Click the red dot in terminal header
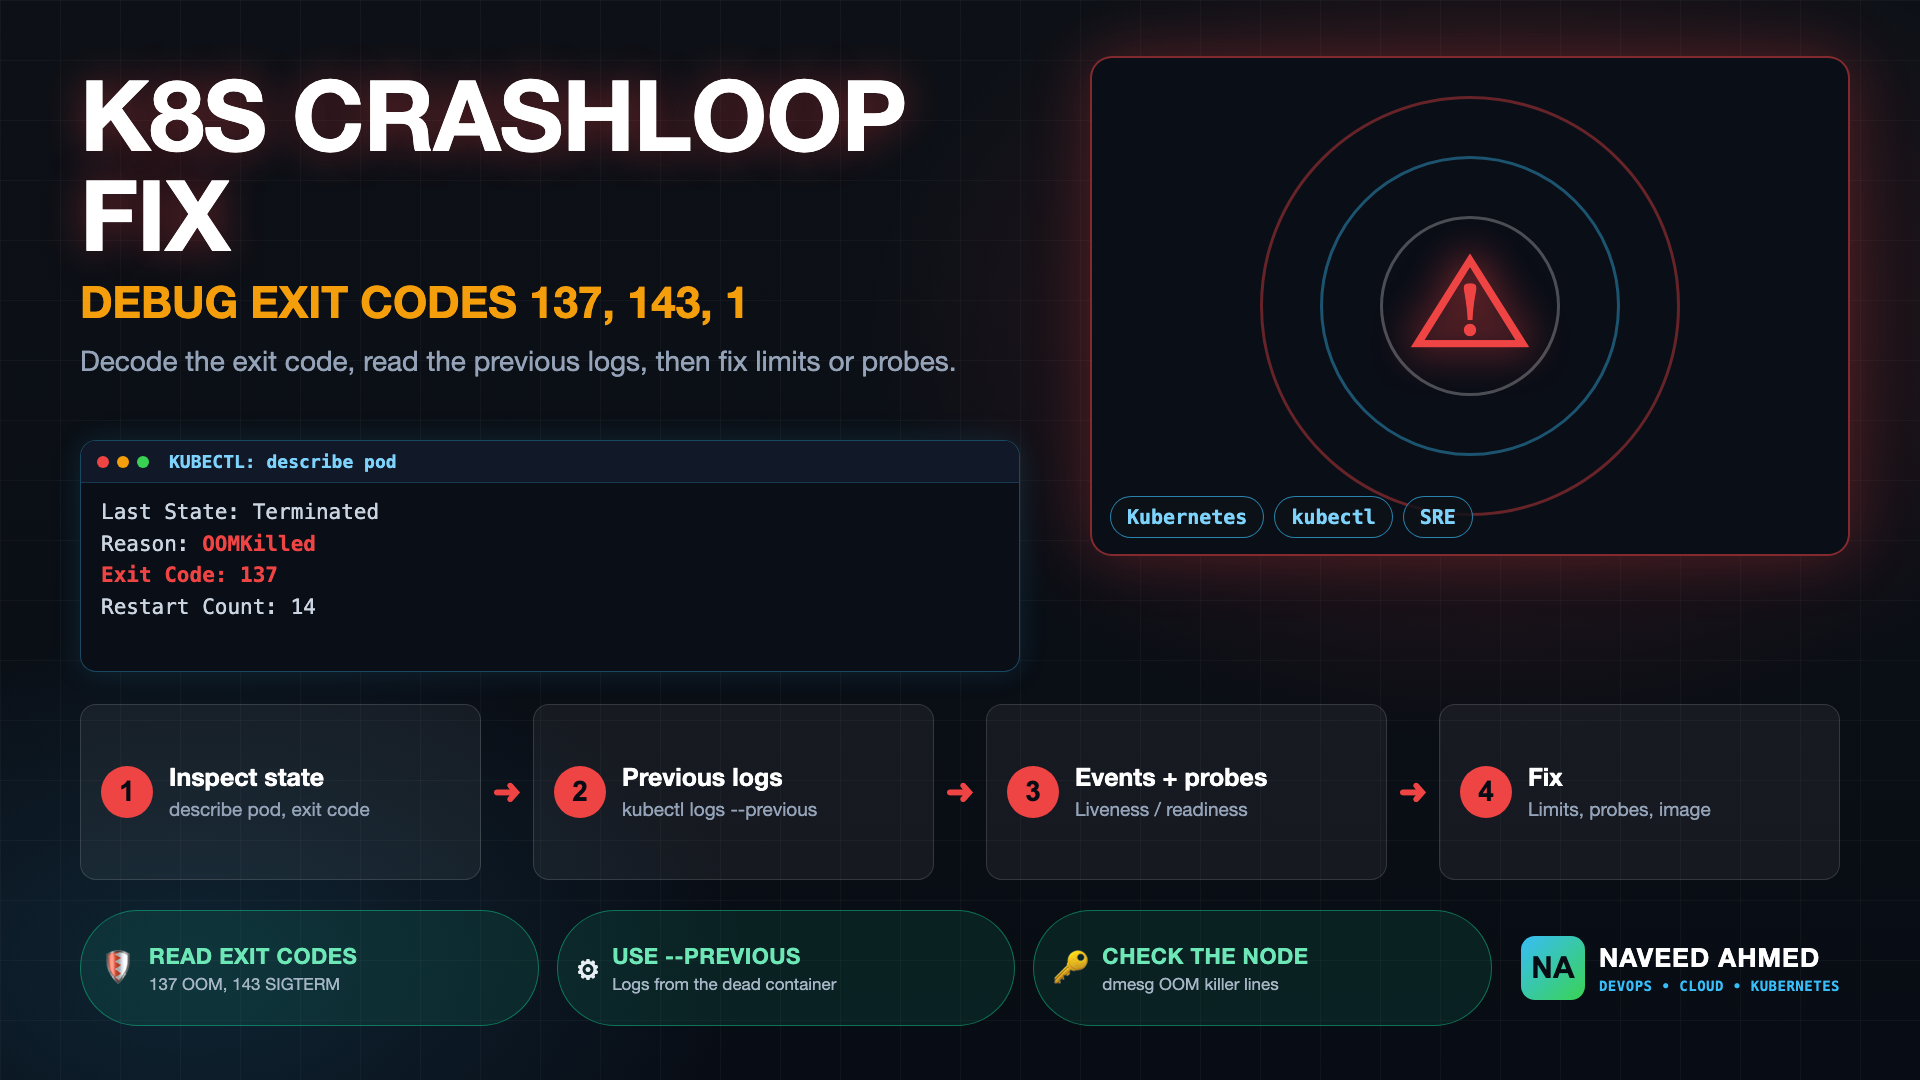 tap(103, 462)
